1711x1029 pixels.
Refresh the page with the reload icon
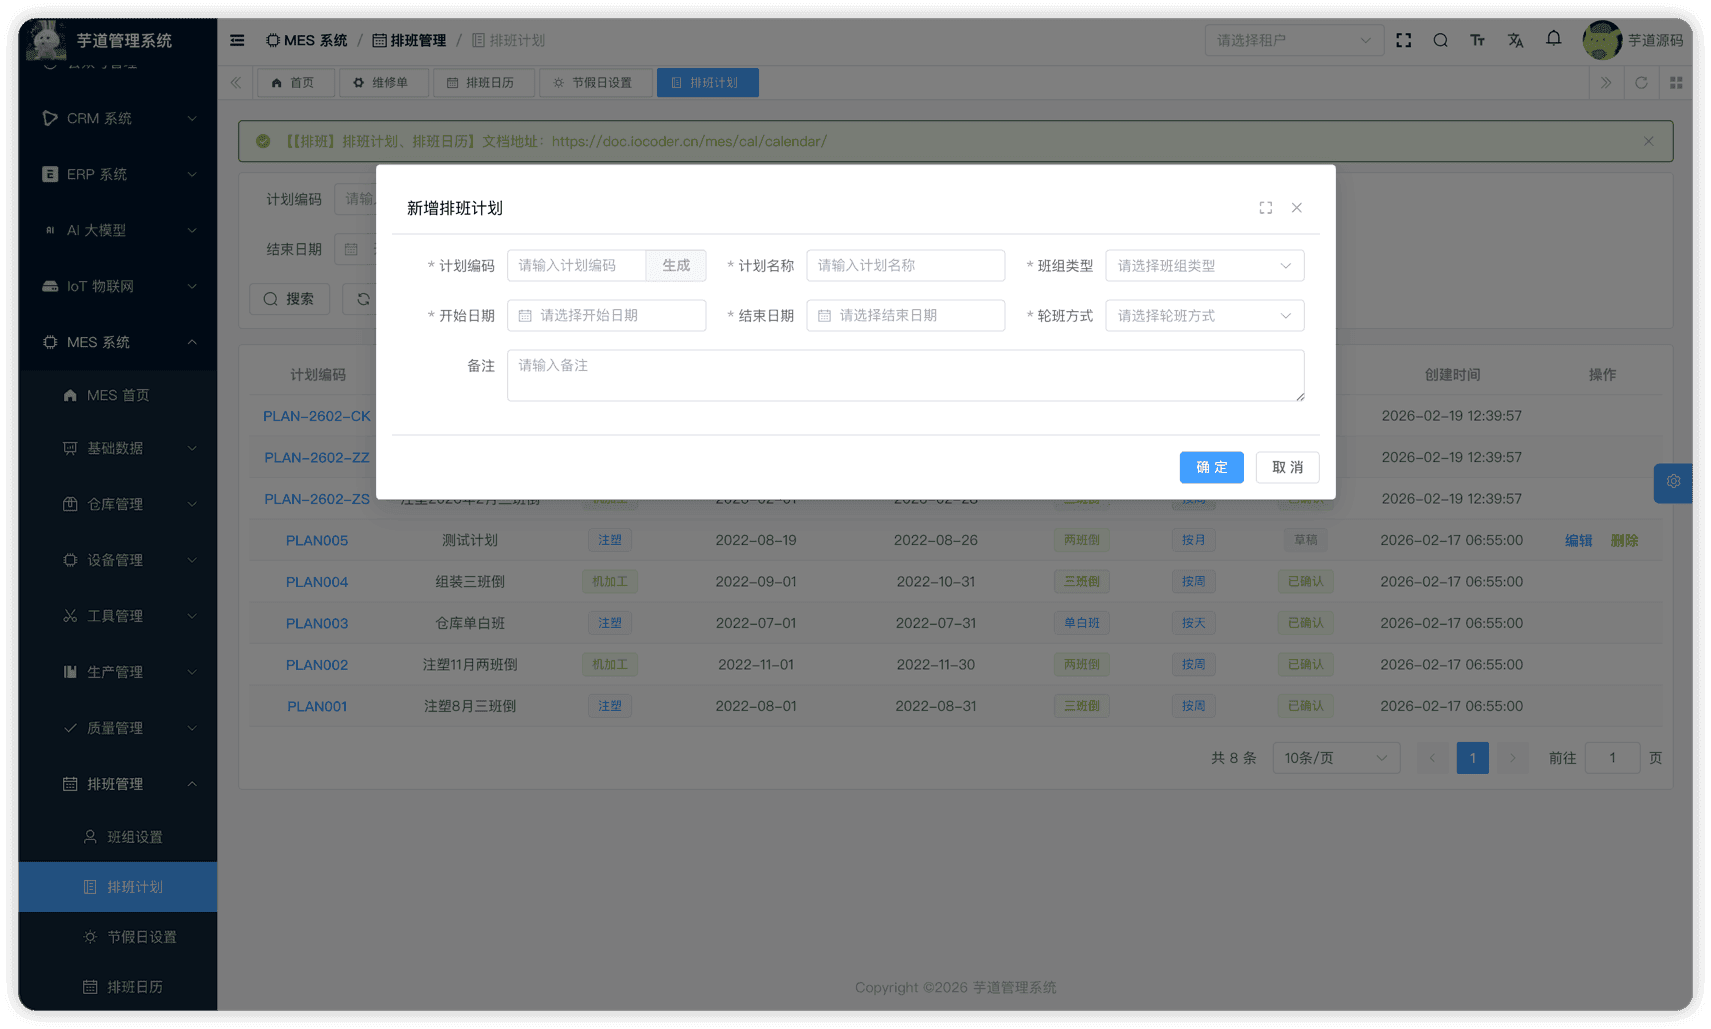coord(1641,82)
